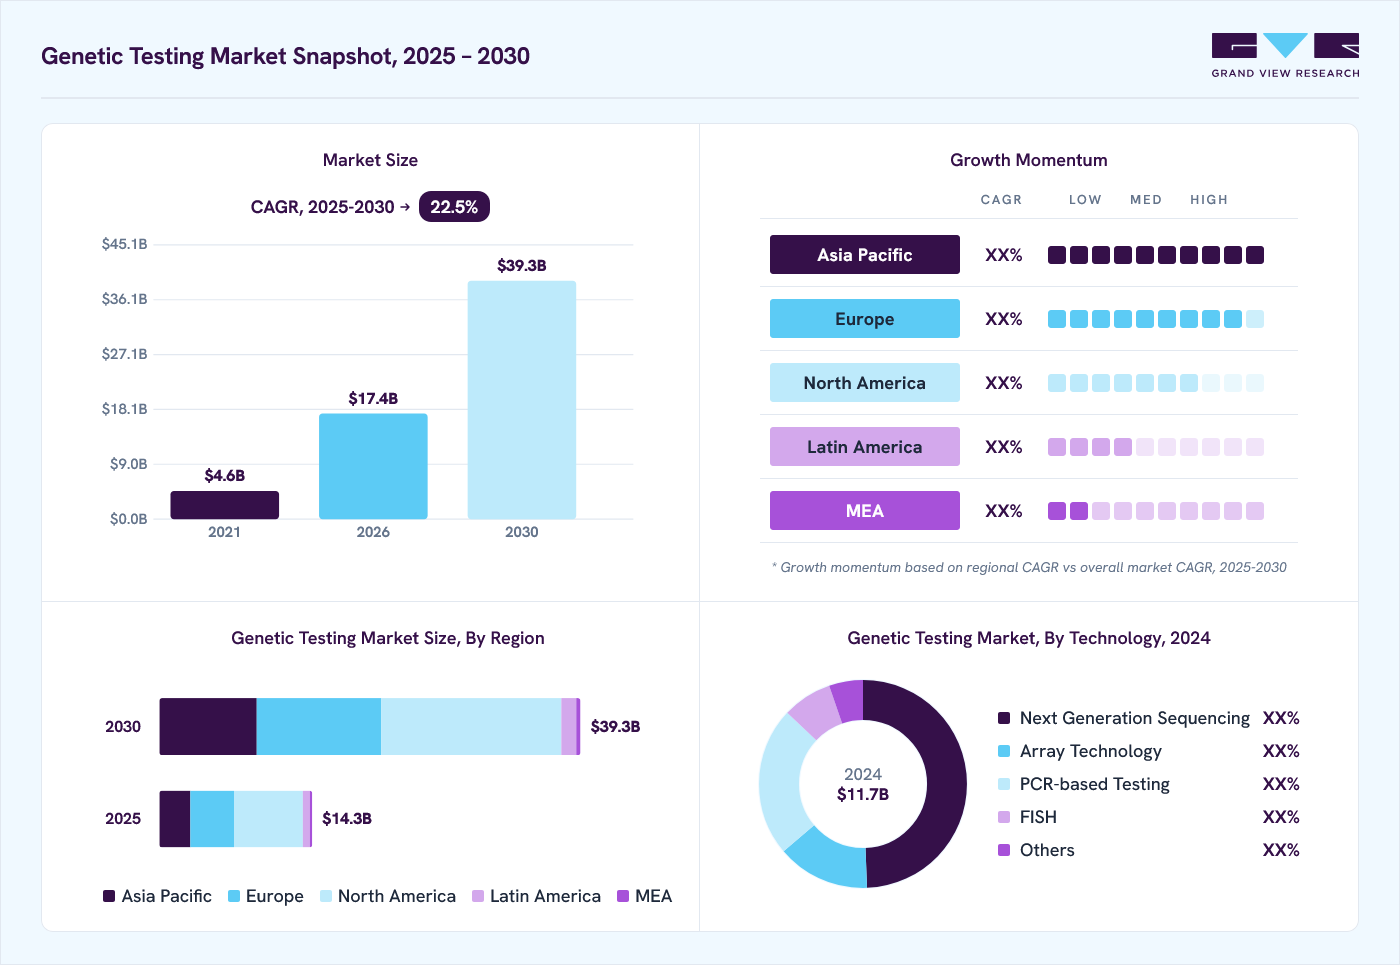Click the Growth Momentum heading
The height and width of the screenshot is (965, 1400).
[1029, 160]
